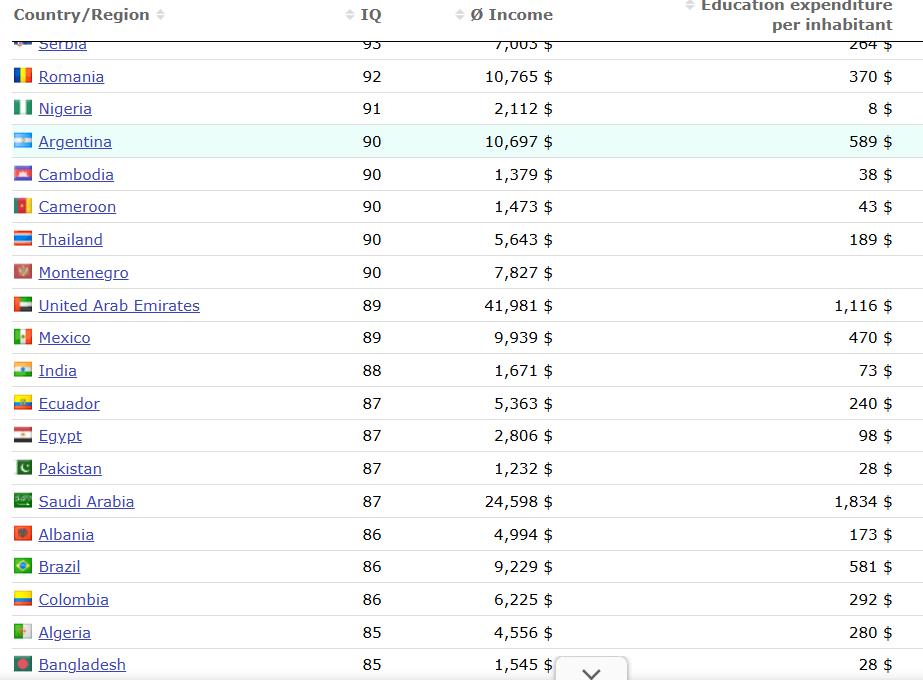The width and height of the screenshot is (923, 680).
Task: Select Egypt's income 2,806 $
Action: (523, 436)
